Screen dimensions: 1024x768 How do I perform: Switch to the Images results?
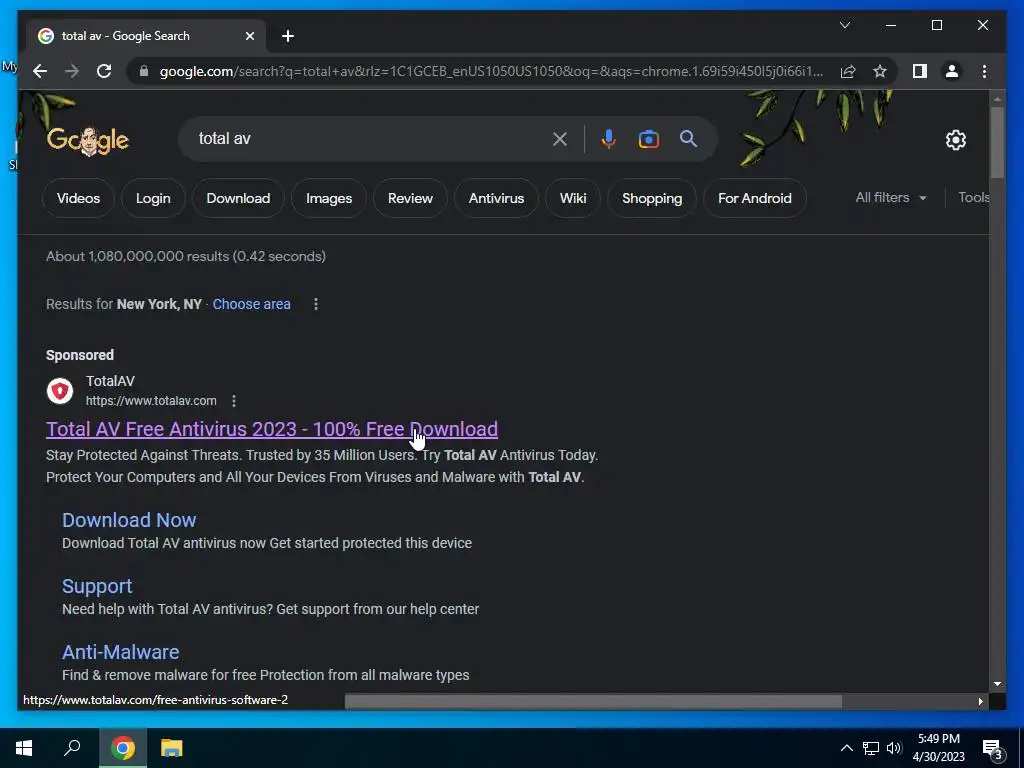click(329, 198)
